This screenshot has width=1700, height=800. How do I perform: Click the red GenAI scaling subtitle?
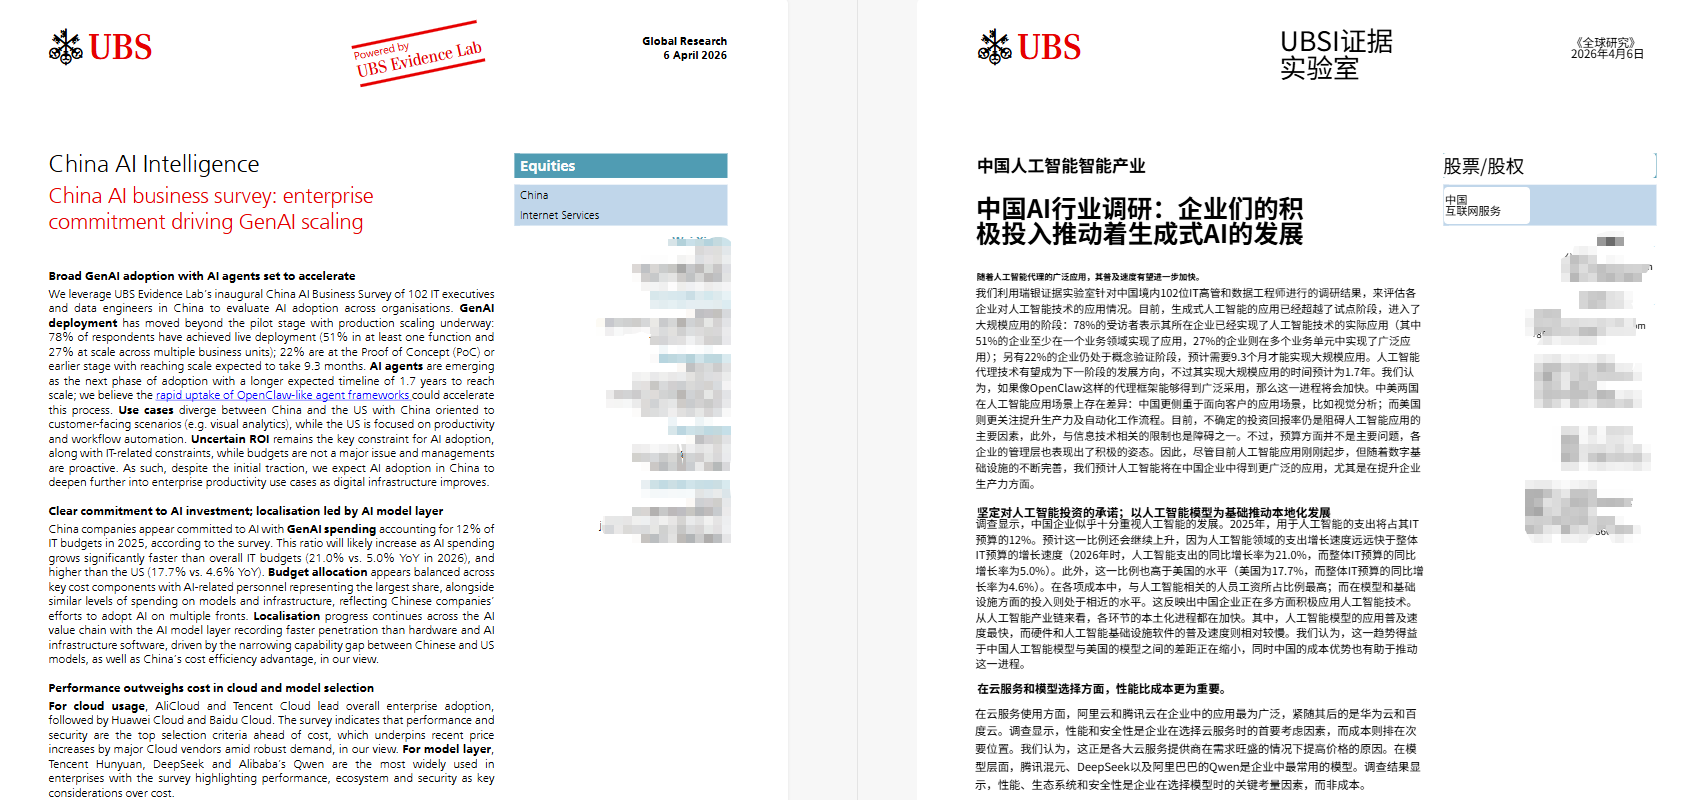pos(210,209)
